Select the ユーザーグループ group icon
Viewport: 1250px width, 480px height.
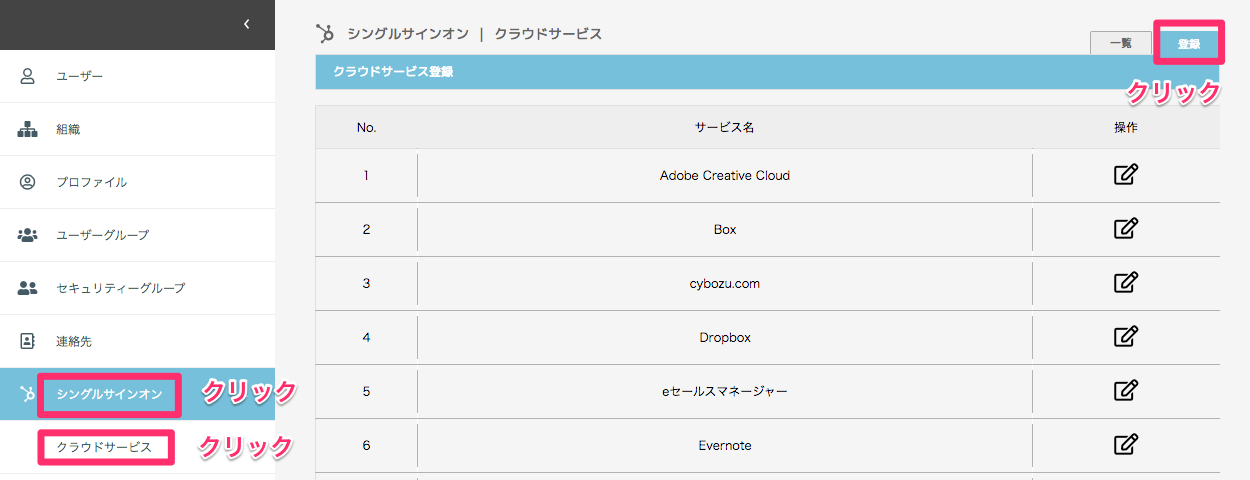[x=28, y=235]
